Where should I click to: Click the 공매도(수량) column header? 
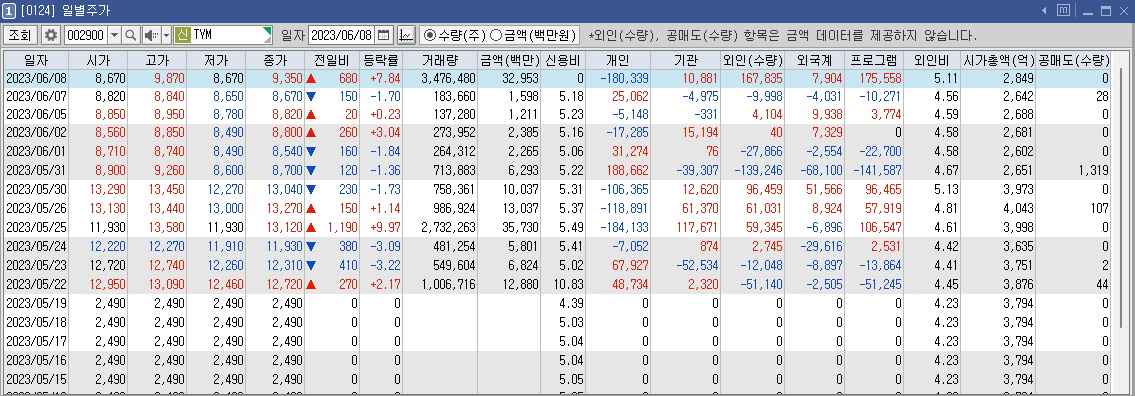(1073, 60)
